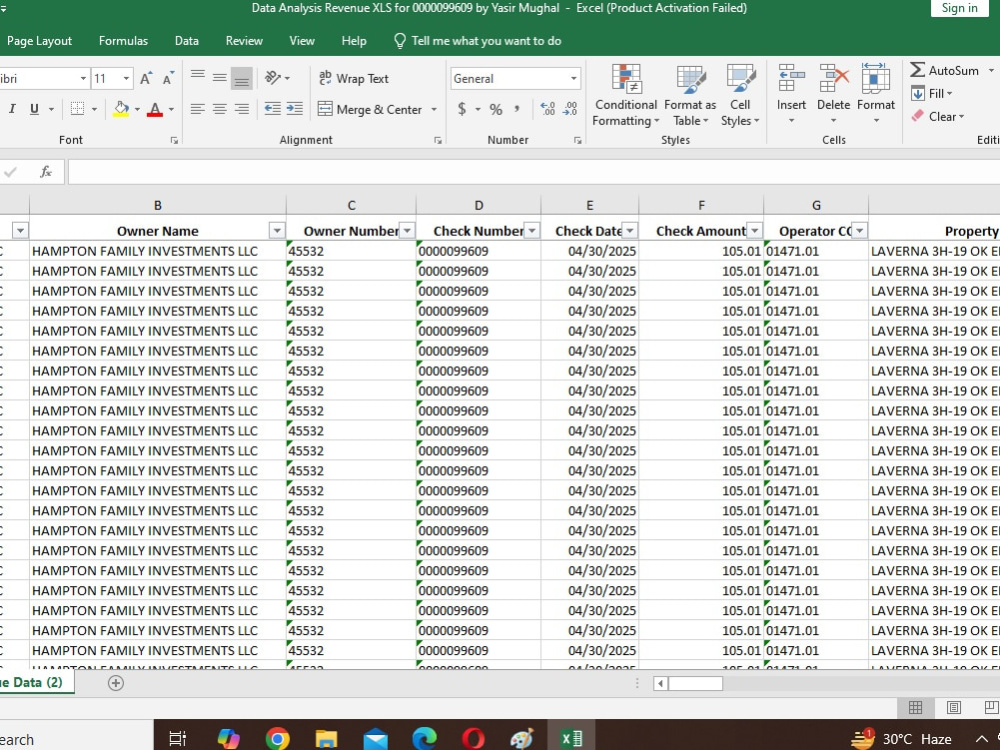Open Conditional Formatting menu
The height and width of the screenshot is (750, 1000).
(x=626, y=96)
